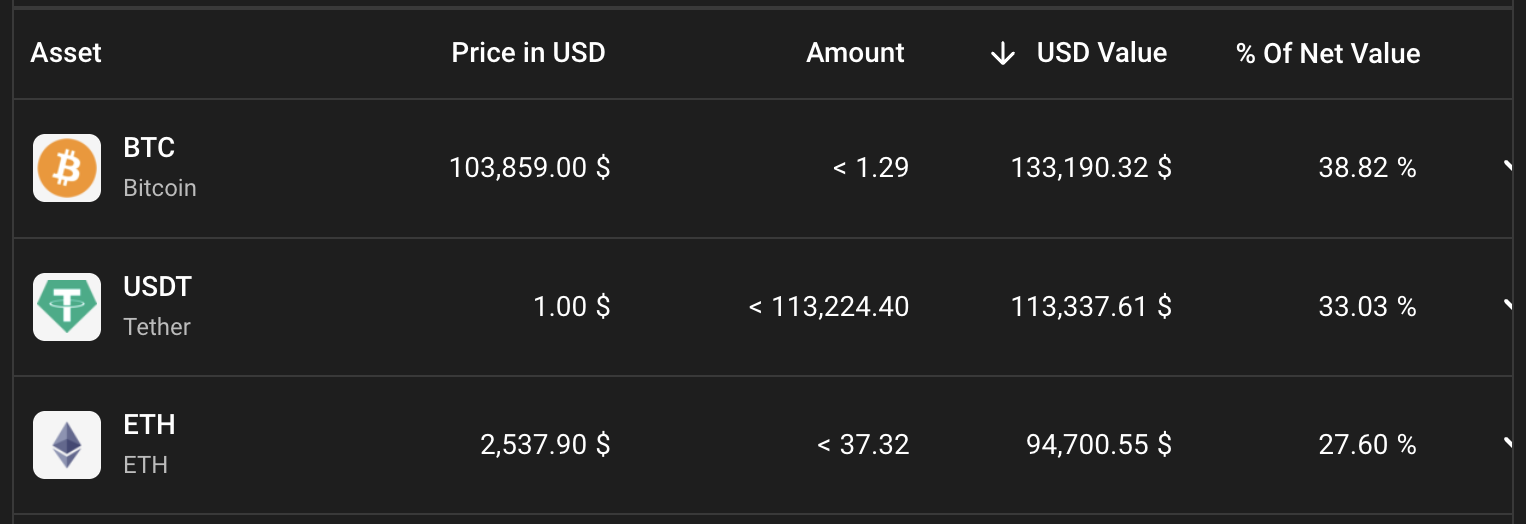Expand the BTC row details chevron
The width and height of the screenshot is (1526, 524).
[x=1510, y=167]
